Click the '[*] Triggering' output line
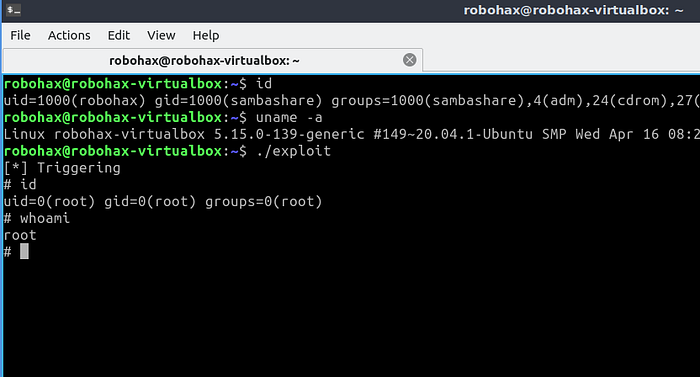Viewport: 700px width, 377px height. tap(62, 168)
